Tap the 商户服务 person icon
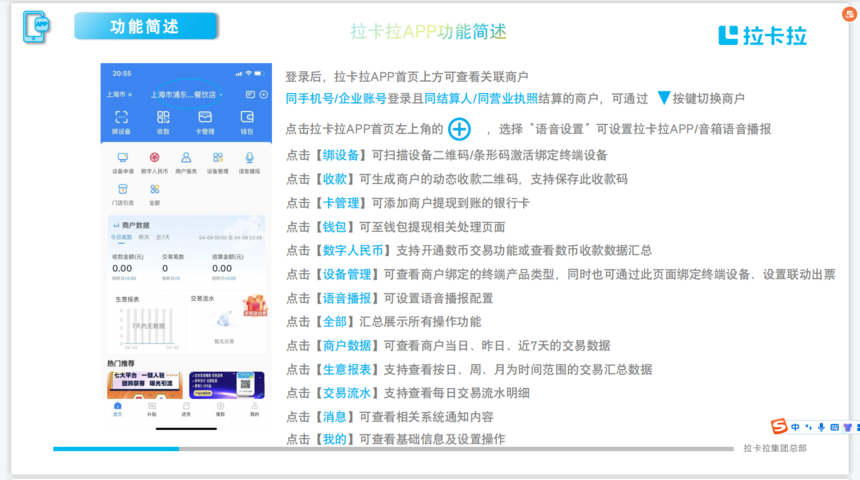The height and width of the screenshot is (480, 860). point(186,158)
